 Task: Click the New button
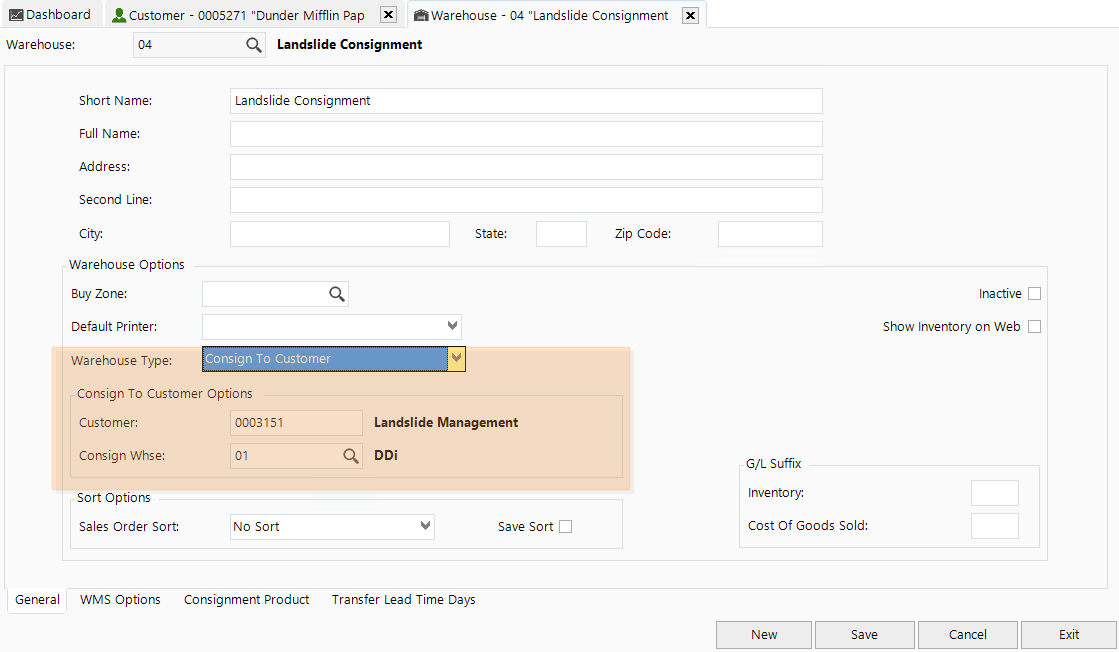tap(763, 634)
